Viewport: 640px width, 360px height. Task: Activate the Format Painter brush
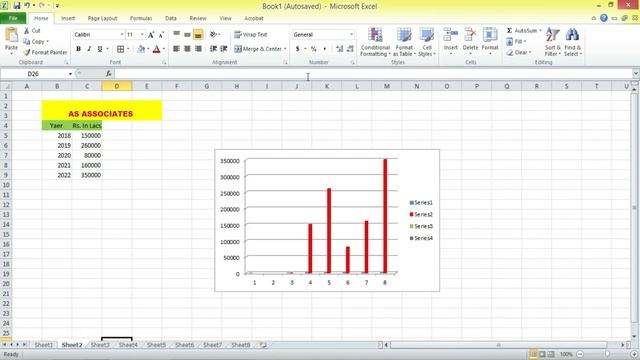point(27,52)
